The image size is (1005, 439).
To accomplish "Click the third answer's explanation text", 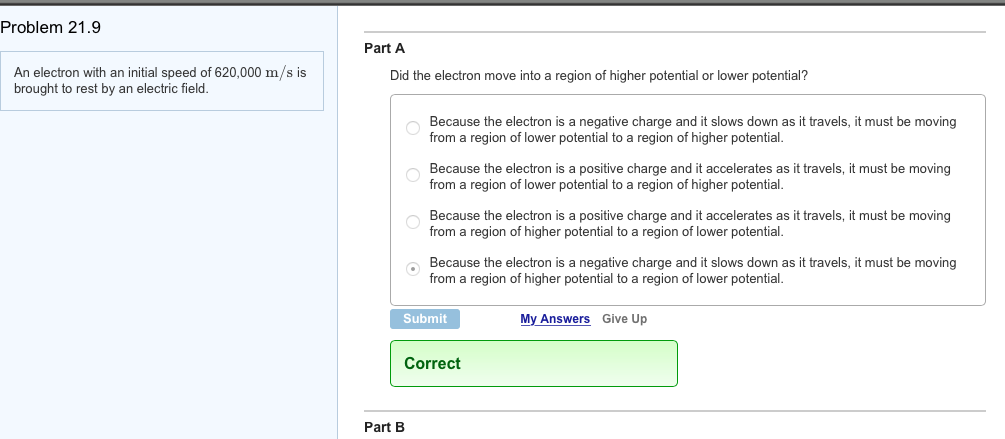I will click(x=689, y=223).
